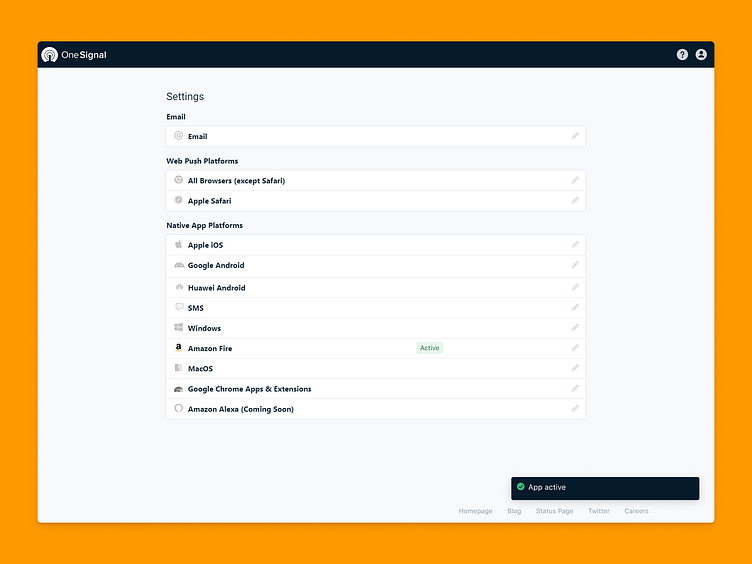The image size is (752, 564).
Task: Click the App active notification toast
Action: (x=605, y=488)
